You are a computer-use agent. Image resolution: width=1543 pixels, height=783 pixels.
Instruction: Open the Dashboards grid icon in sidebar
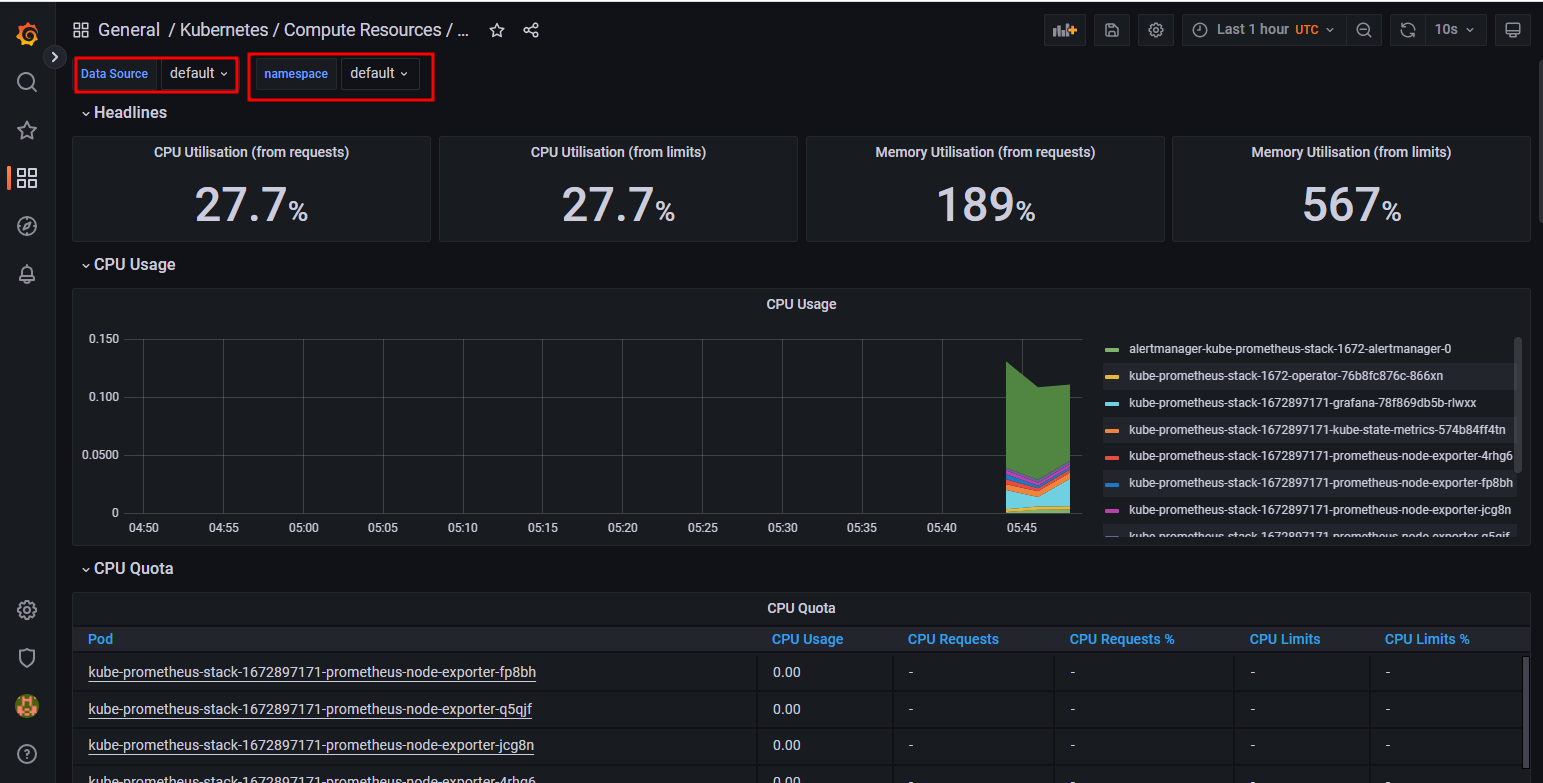pos(27,178)
